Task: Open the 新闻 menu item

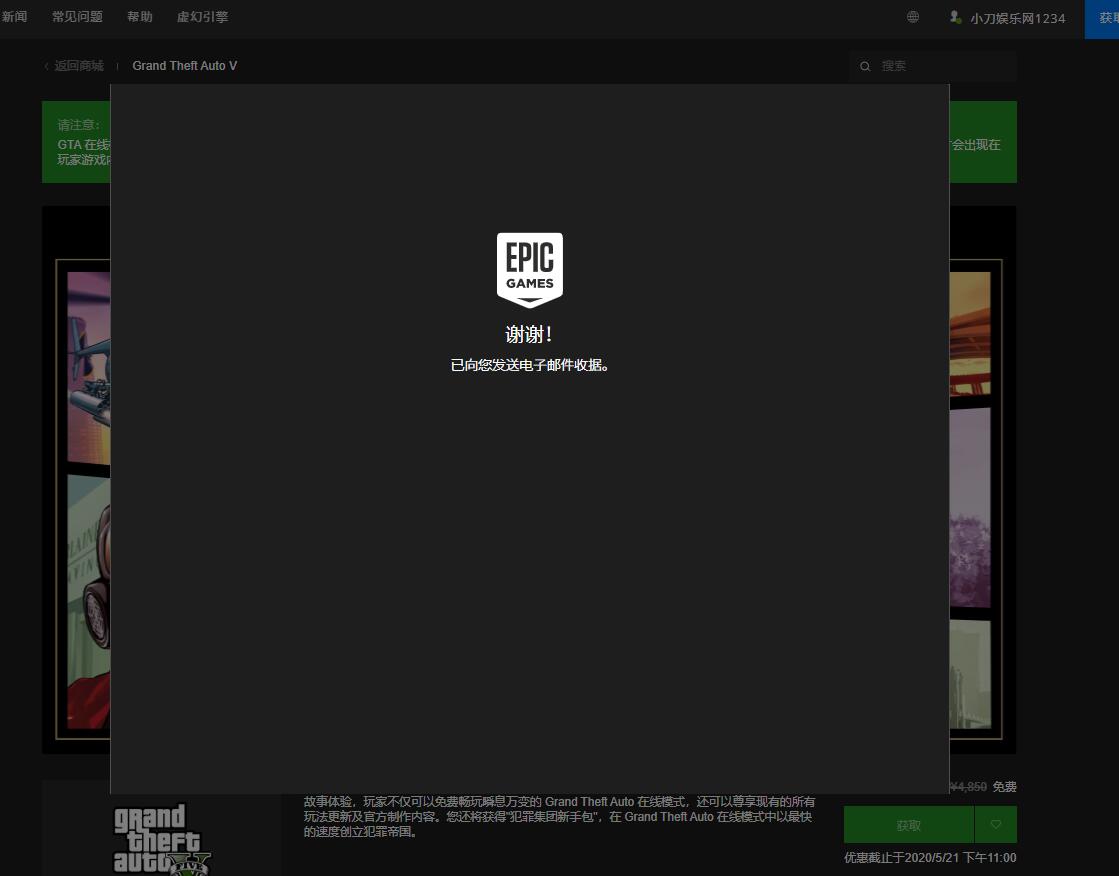Action: pyautogui.click(x=14, y=17)
